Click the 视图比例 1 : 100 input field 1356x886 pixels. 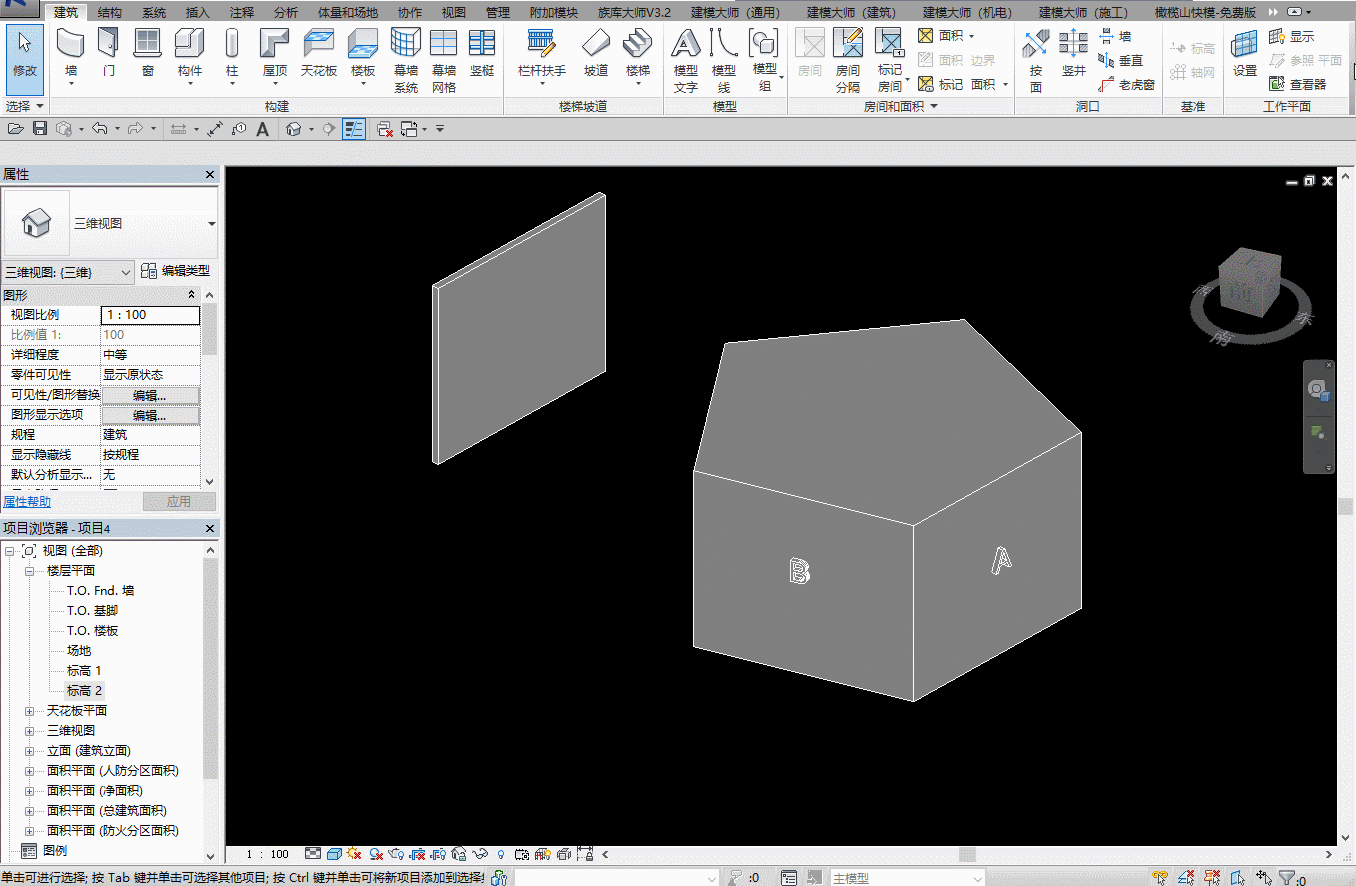click(x=150, y=315)
